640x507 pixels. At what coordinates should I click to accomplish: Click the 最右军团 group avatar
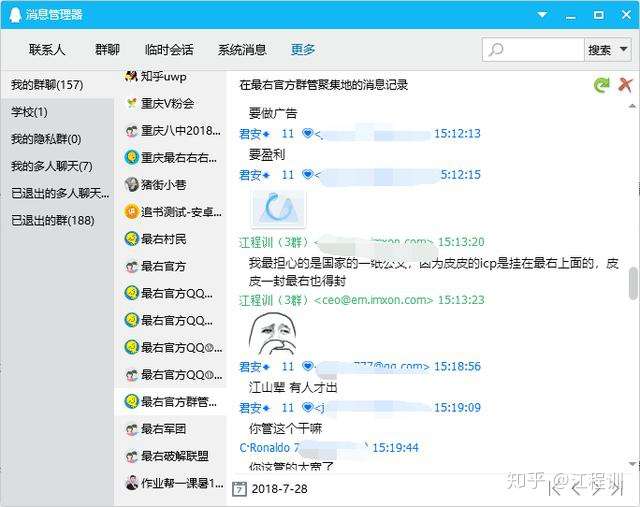(x=131, y=429)
